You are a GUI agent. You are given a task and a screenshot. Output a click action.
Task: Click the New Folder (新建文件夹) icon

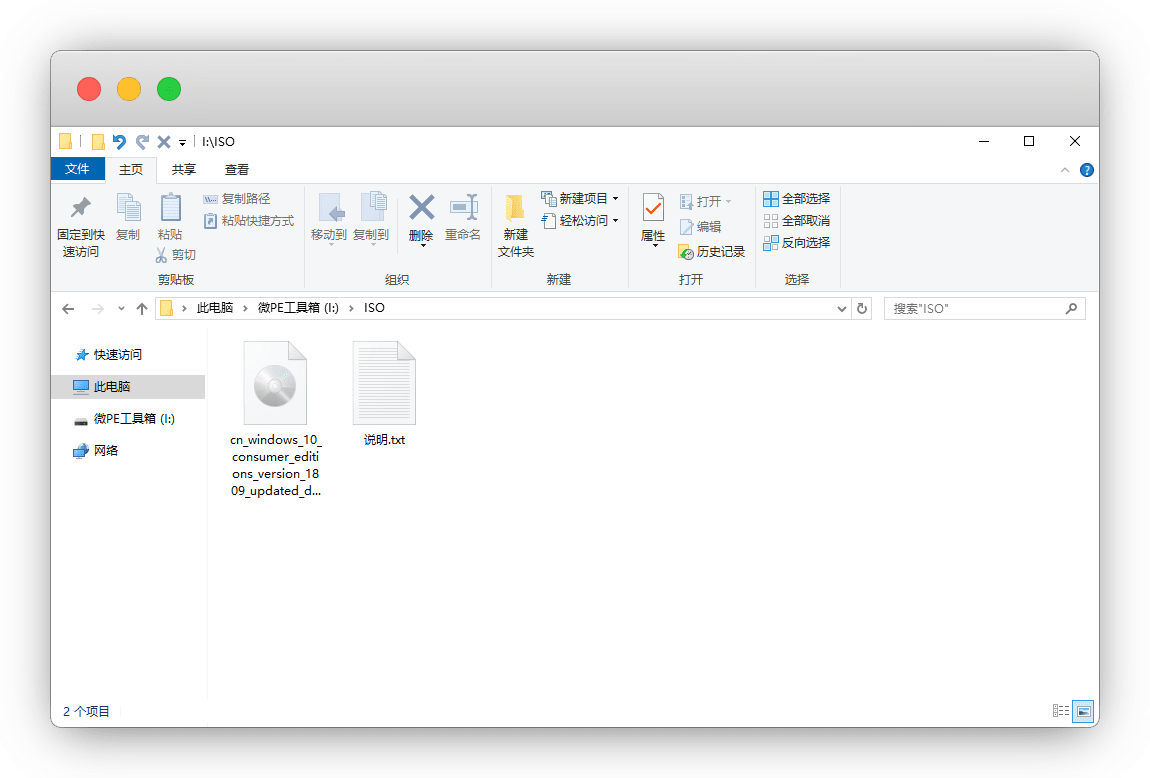pos(515,208)
